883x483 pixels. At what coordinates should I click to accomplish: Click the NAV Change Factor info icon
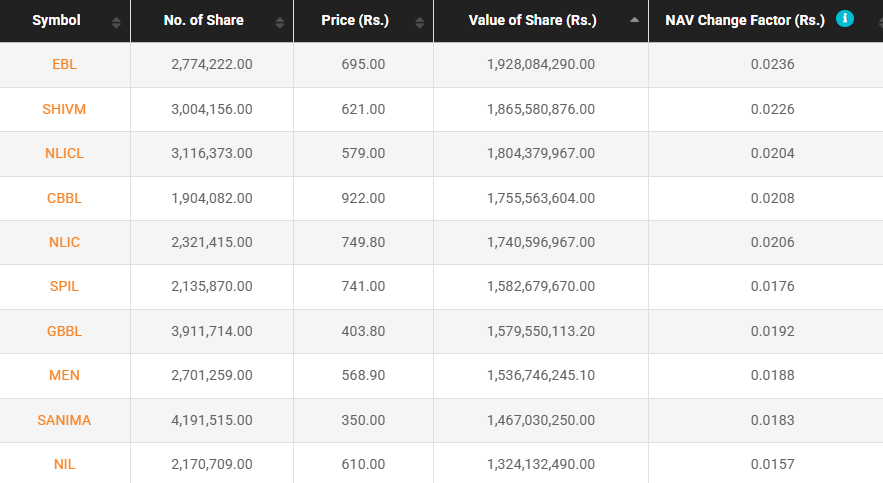pyautogui.click(x=844, y=19)
